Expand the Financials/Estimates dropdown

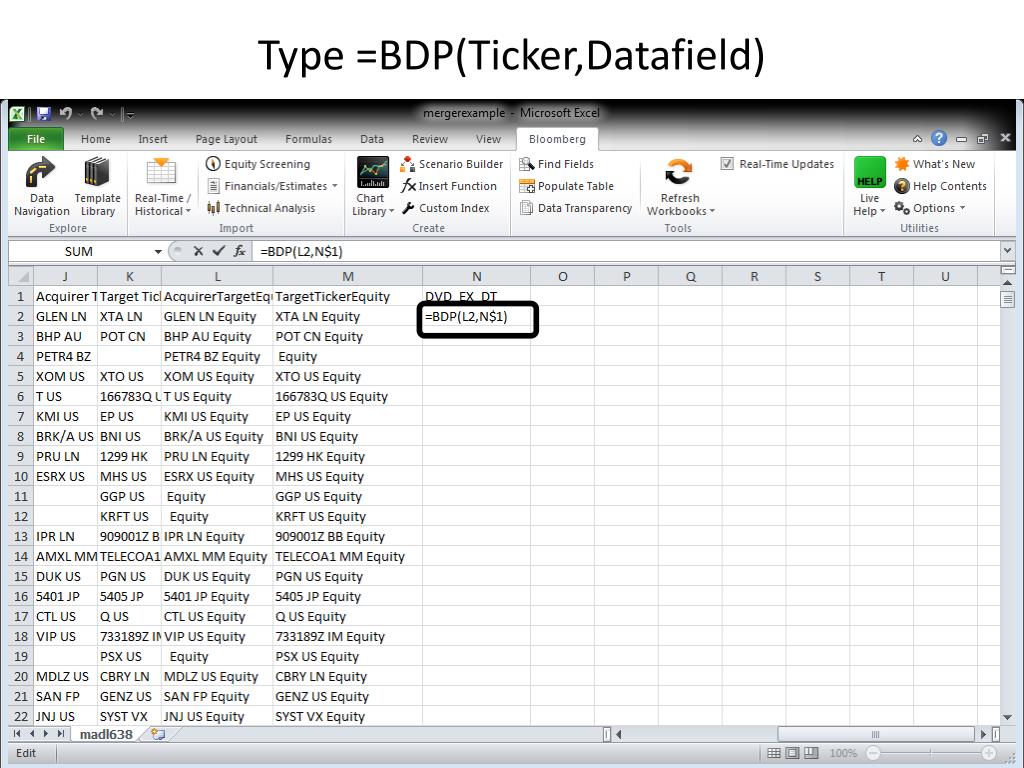pos(335,186)
